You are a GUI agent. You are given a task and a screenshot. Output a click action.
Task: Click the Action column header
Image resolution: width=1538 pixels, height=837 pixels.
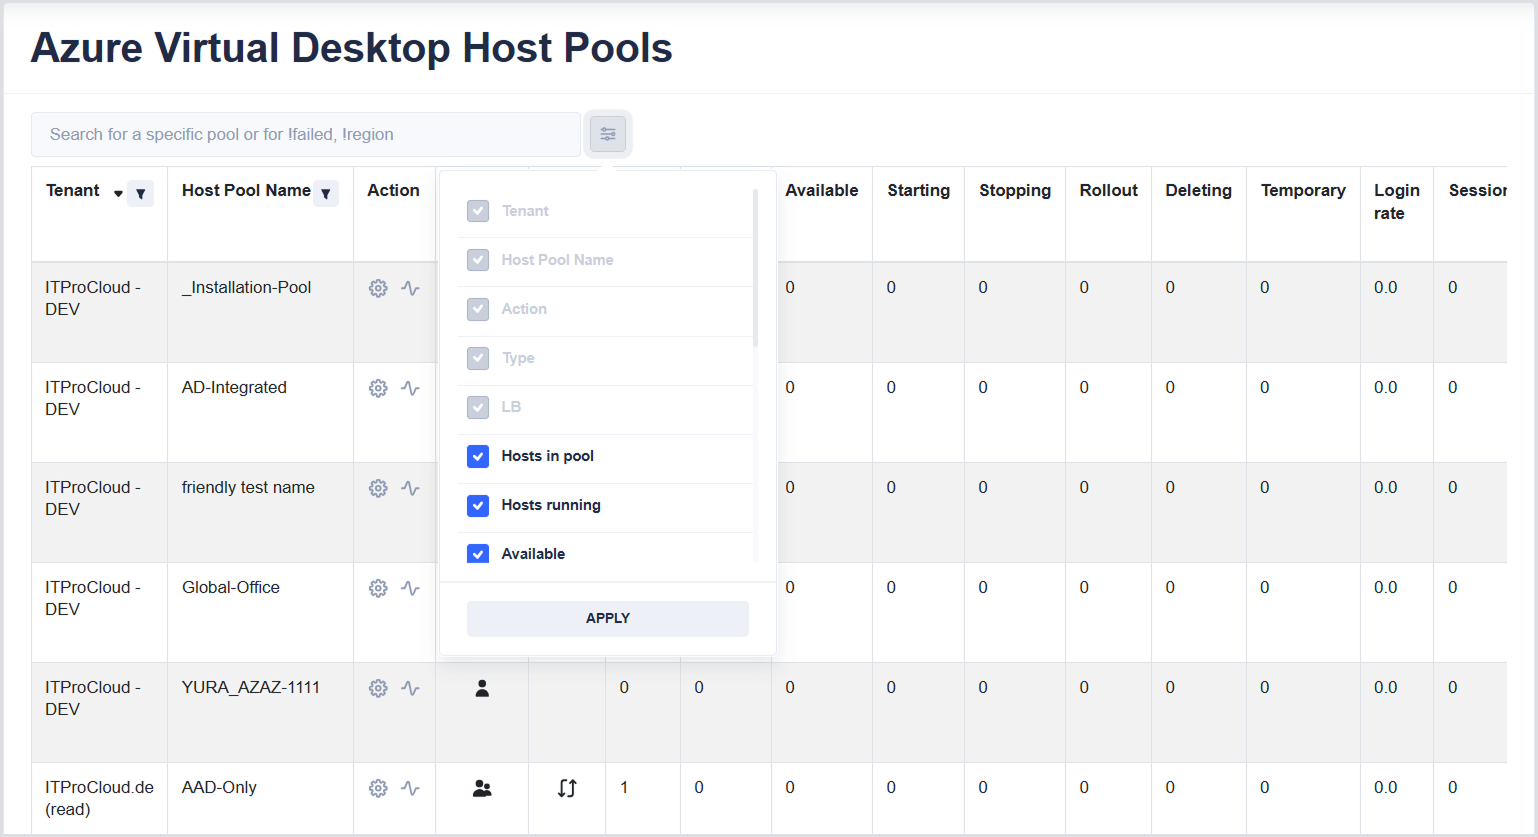pyautogui.click(x=393, y=190)
